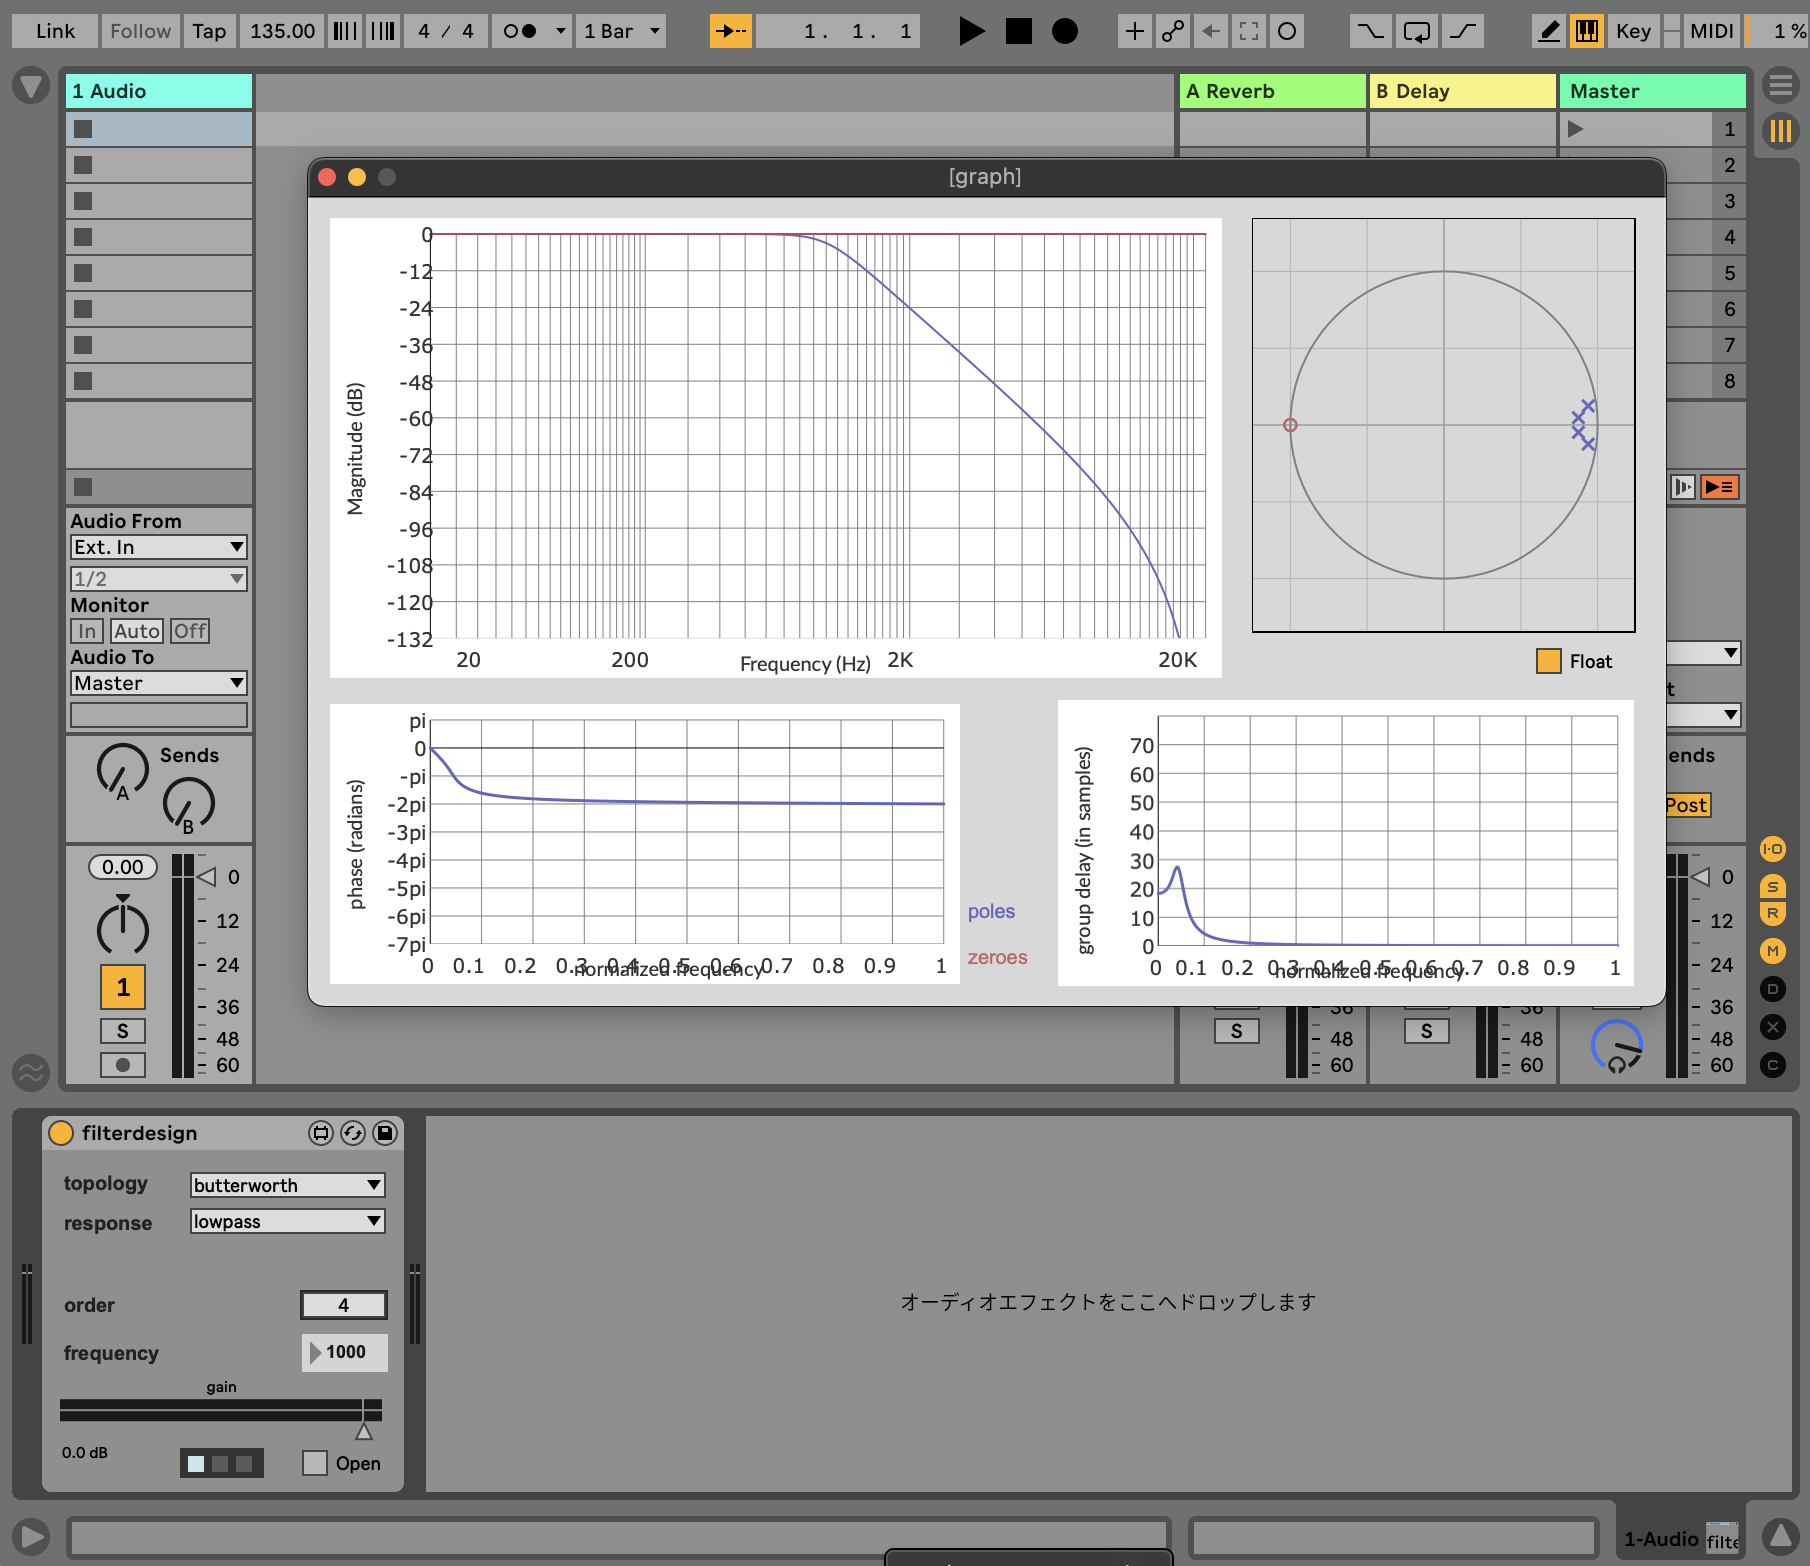
Task: Click the Play button in transport
Action: coord(970,31)
